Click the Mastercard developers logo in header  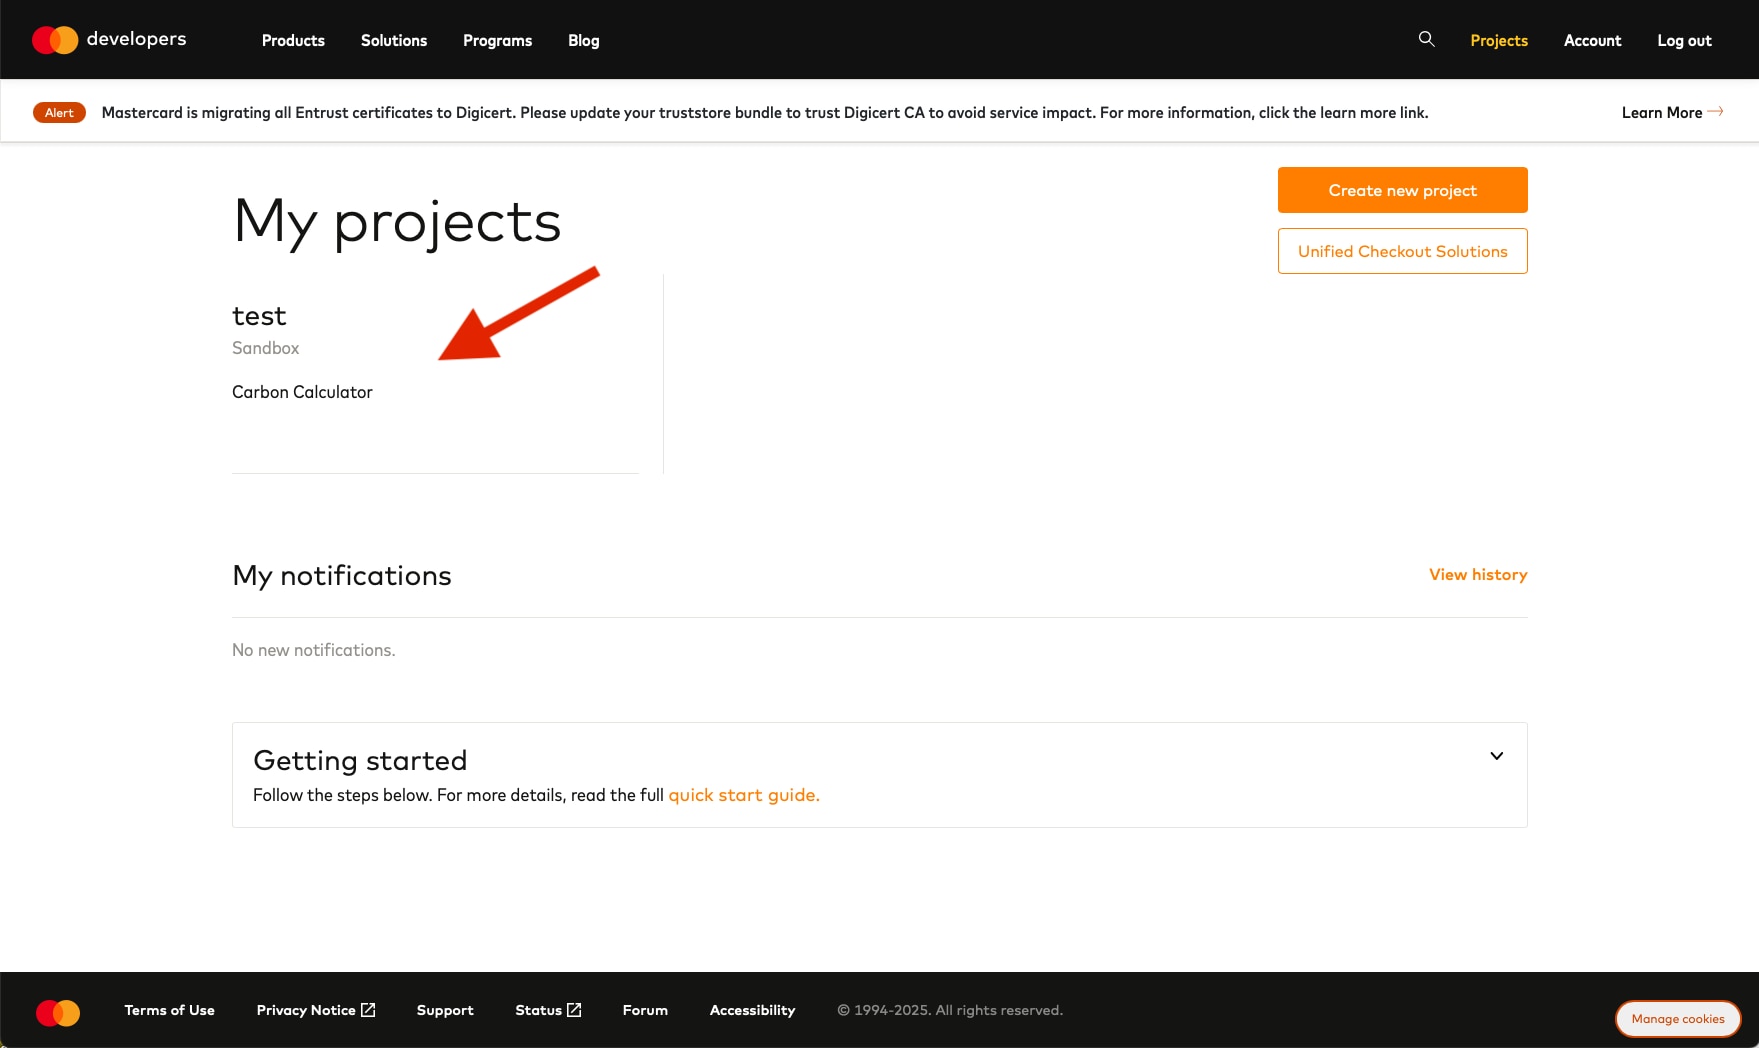tap(109, 40)
